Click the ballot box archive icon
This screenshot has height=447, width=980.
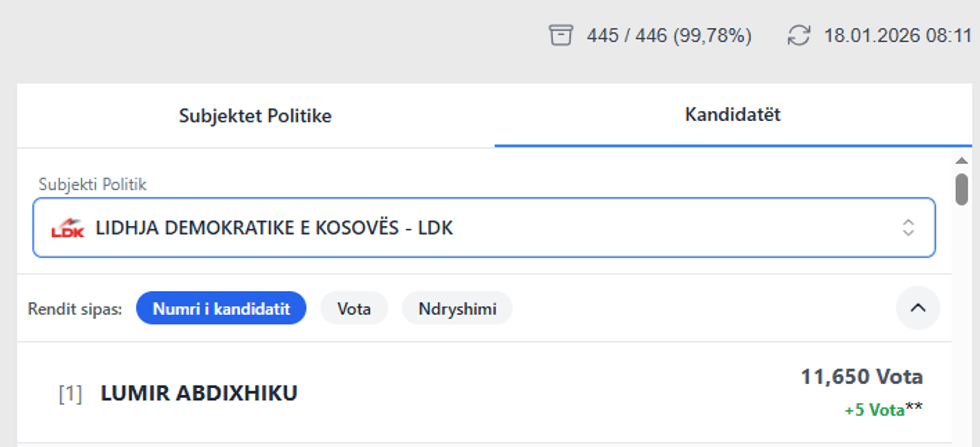(561, 36)
